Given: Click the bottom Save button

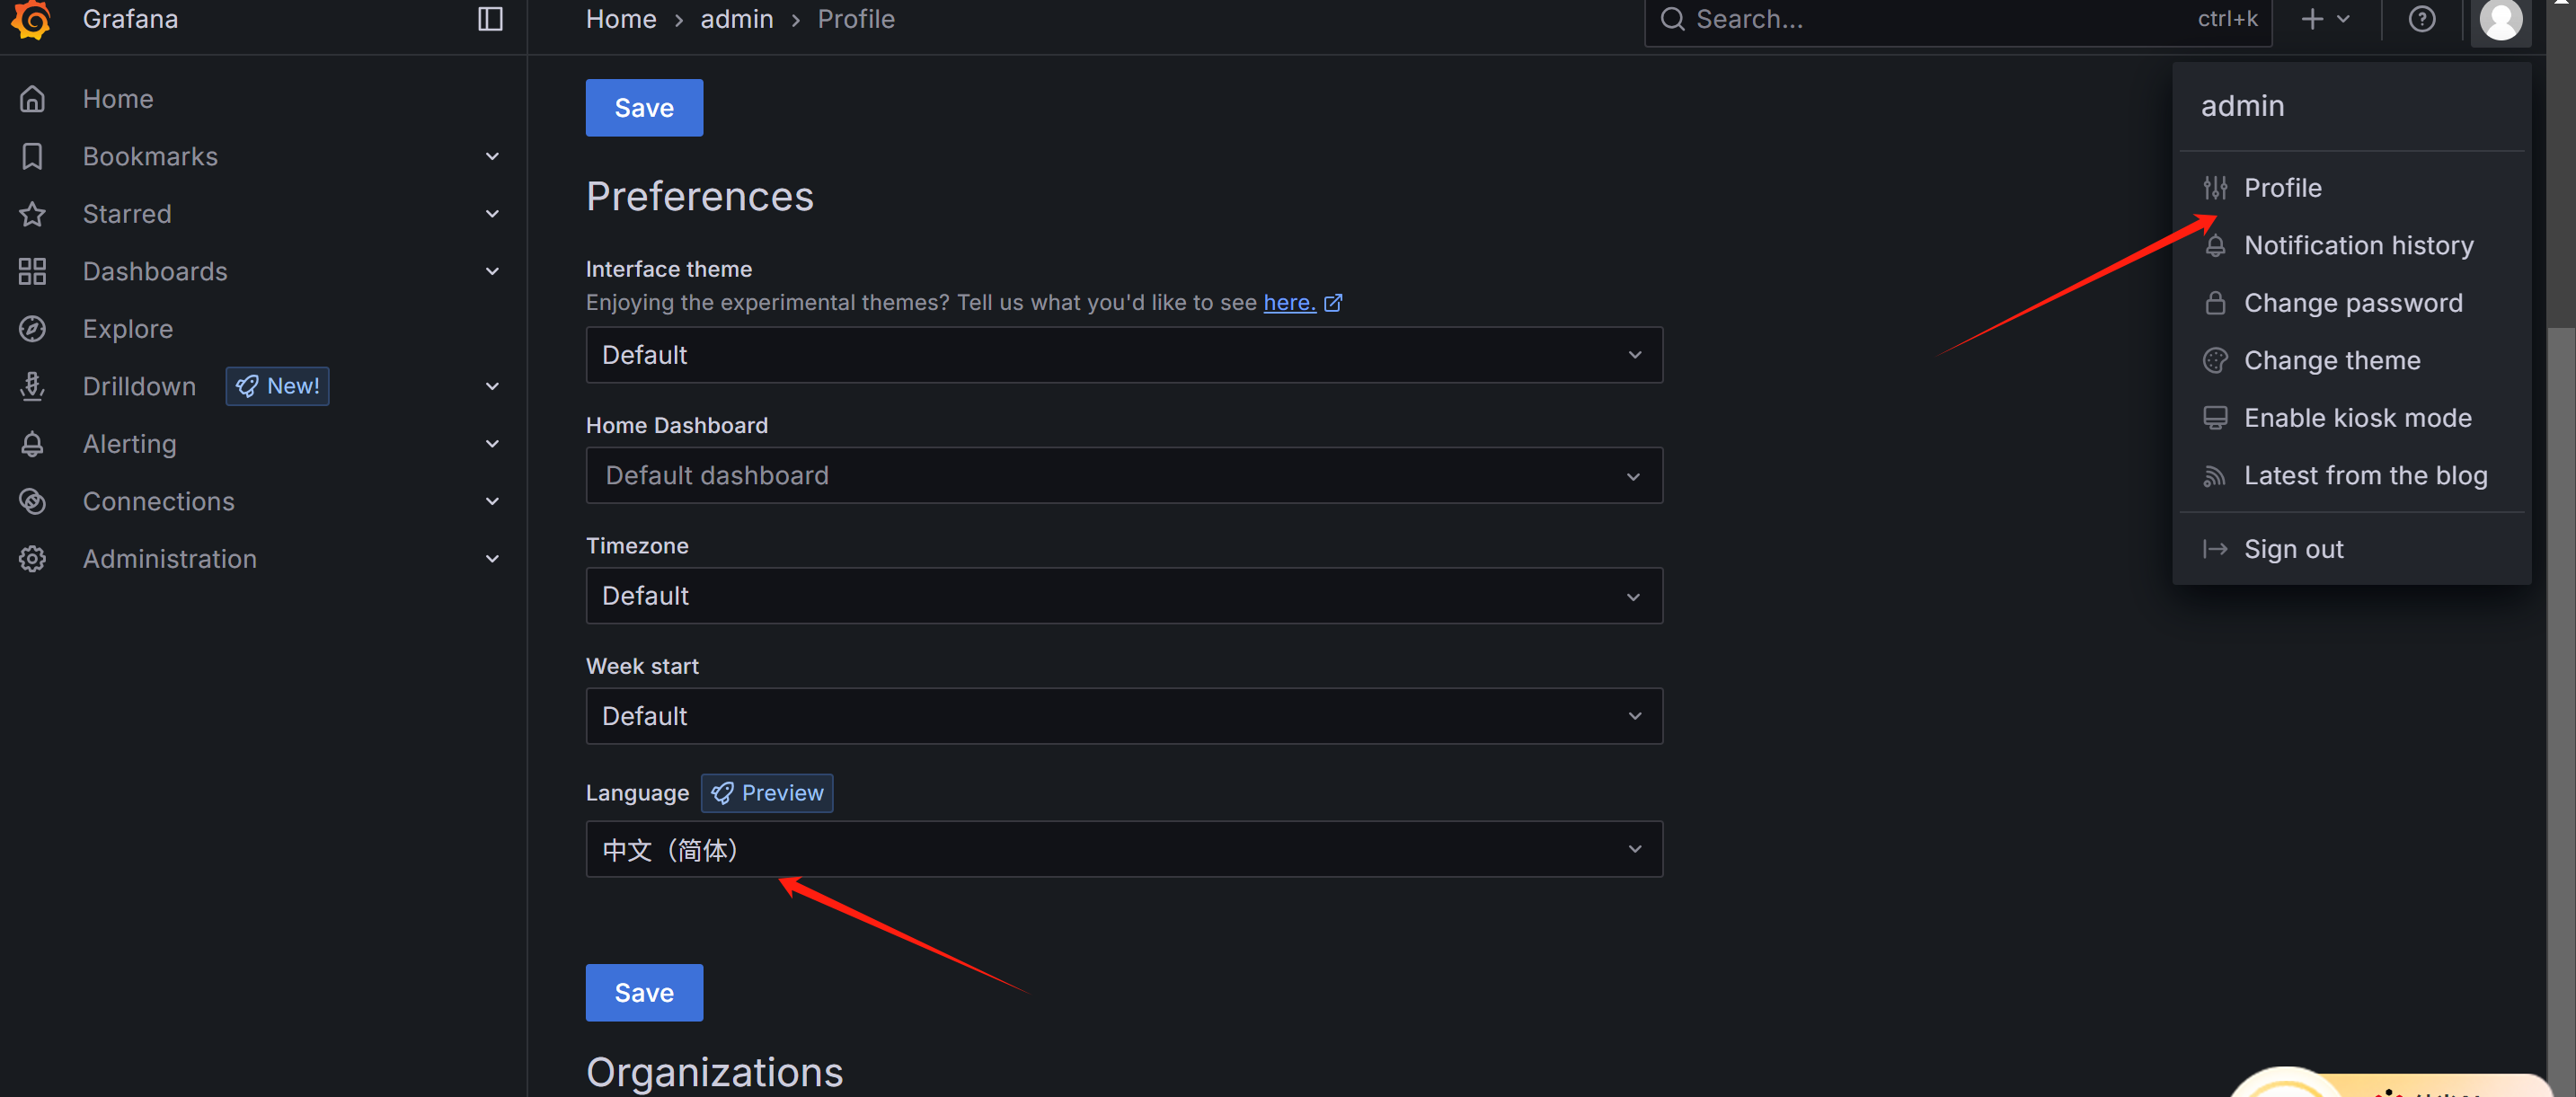Looking at the screenshot, I should click(643, 992).
